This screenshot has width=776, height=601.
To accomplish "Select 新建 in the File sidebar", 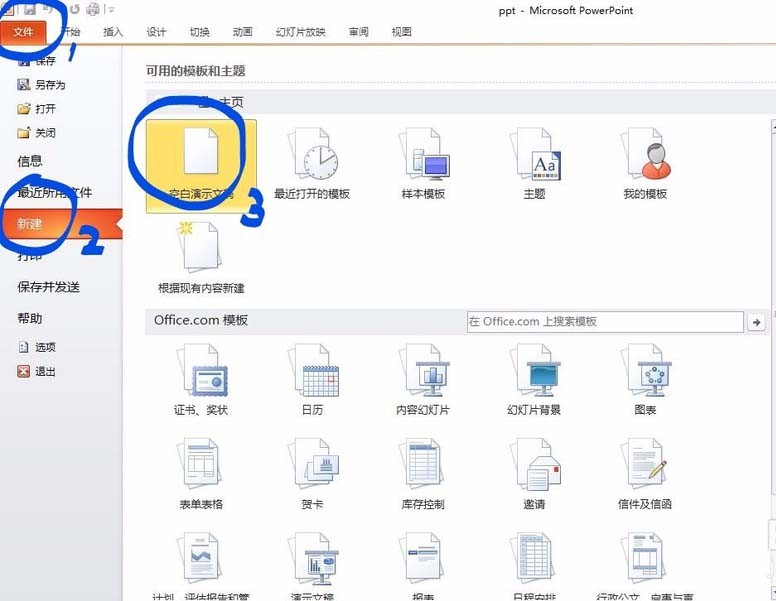I will pyautogui.click(x=30, y=224).
